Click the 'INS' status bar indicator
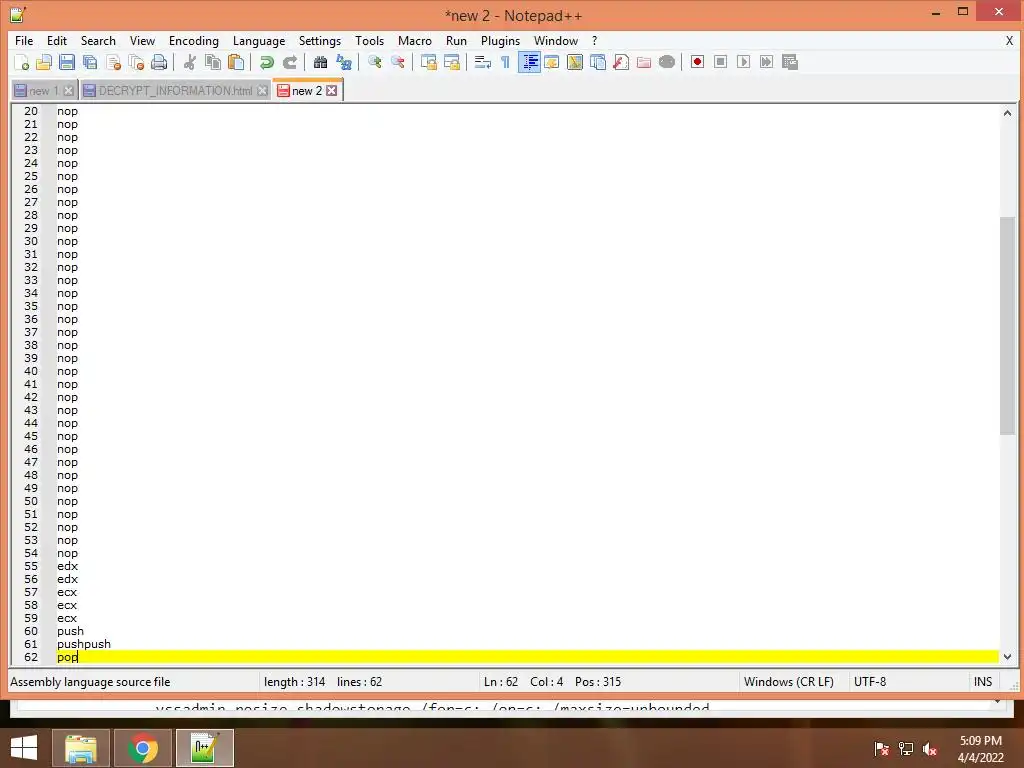1024x768 pixels. click(983, 682)
